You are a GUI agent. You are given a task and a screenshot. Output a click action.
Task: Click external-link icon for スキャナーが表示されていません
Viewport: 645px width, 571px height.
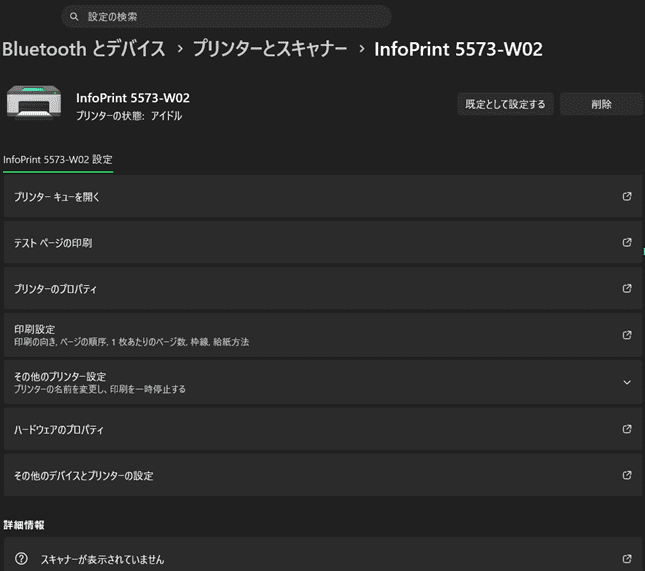[627, 559]
